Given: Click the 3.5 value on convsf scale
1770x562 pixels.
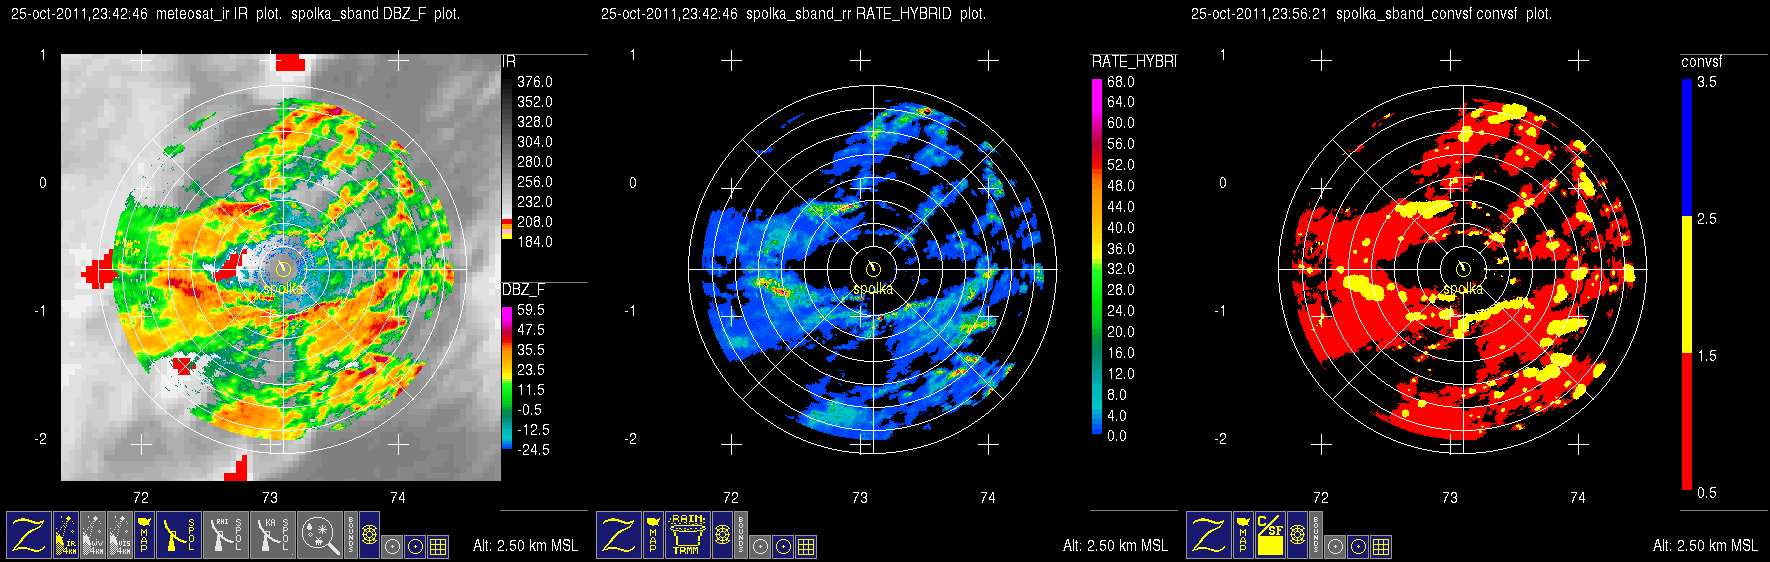Looking at the screenshot, I should click(1707, 82).
